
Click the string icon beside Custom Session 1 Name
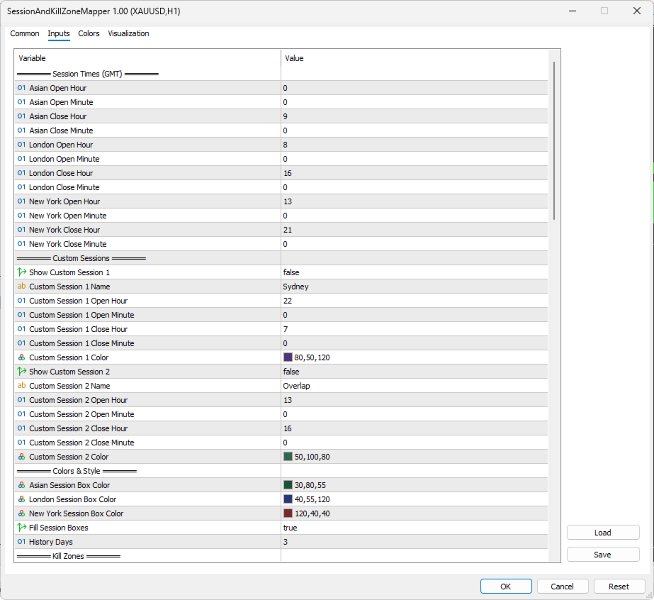pyautogui.click(x=22, y=286)
